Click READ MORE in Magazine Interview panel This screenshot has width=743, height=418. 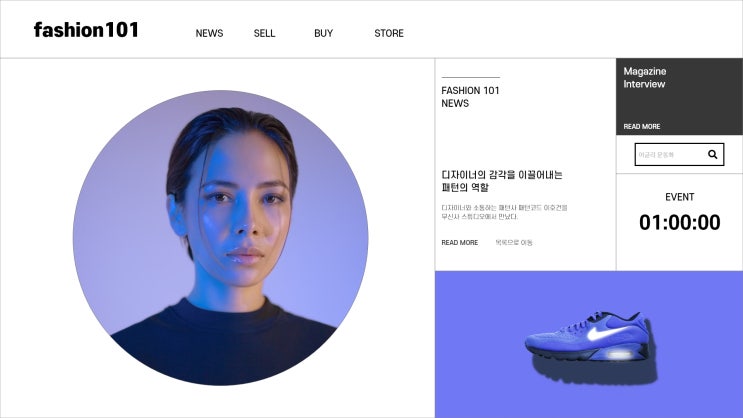click(x=642, y=127)
